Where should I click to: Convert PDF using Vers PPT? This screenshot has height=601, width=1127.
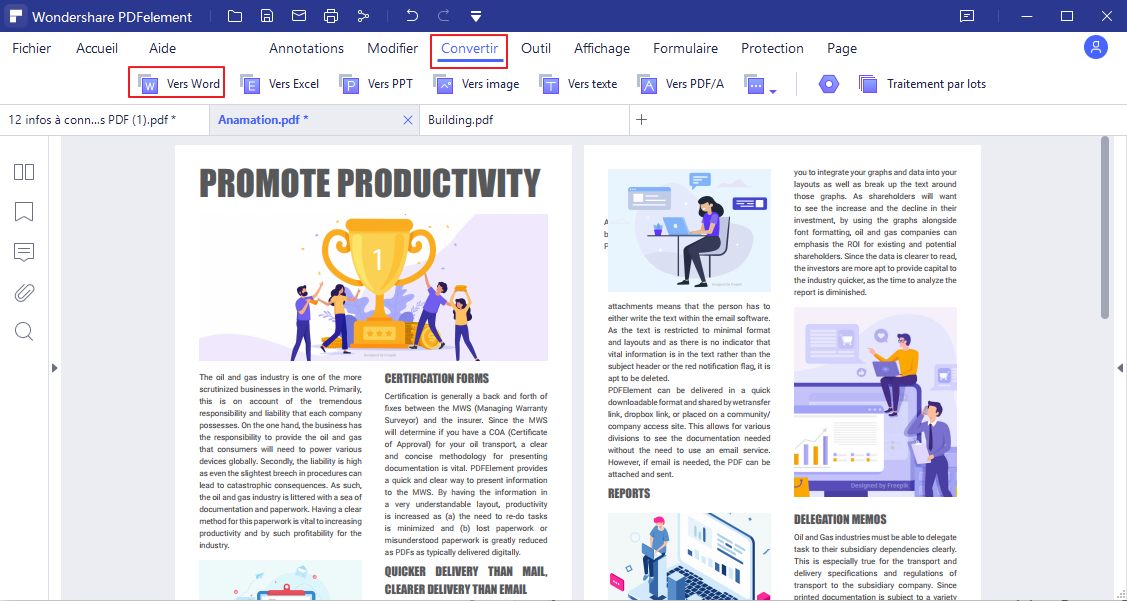pos(376,84)
